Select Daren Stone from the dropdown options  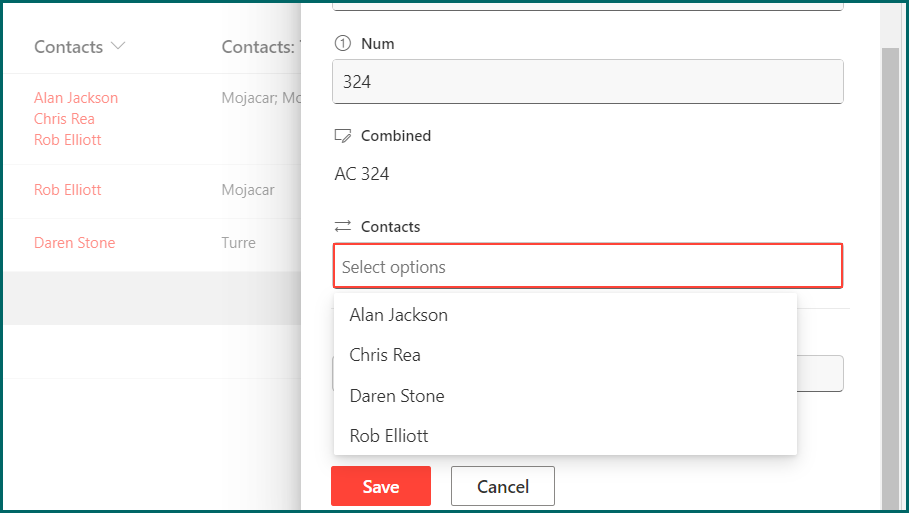(397, 396)
